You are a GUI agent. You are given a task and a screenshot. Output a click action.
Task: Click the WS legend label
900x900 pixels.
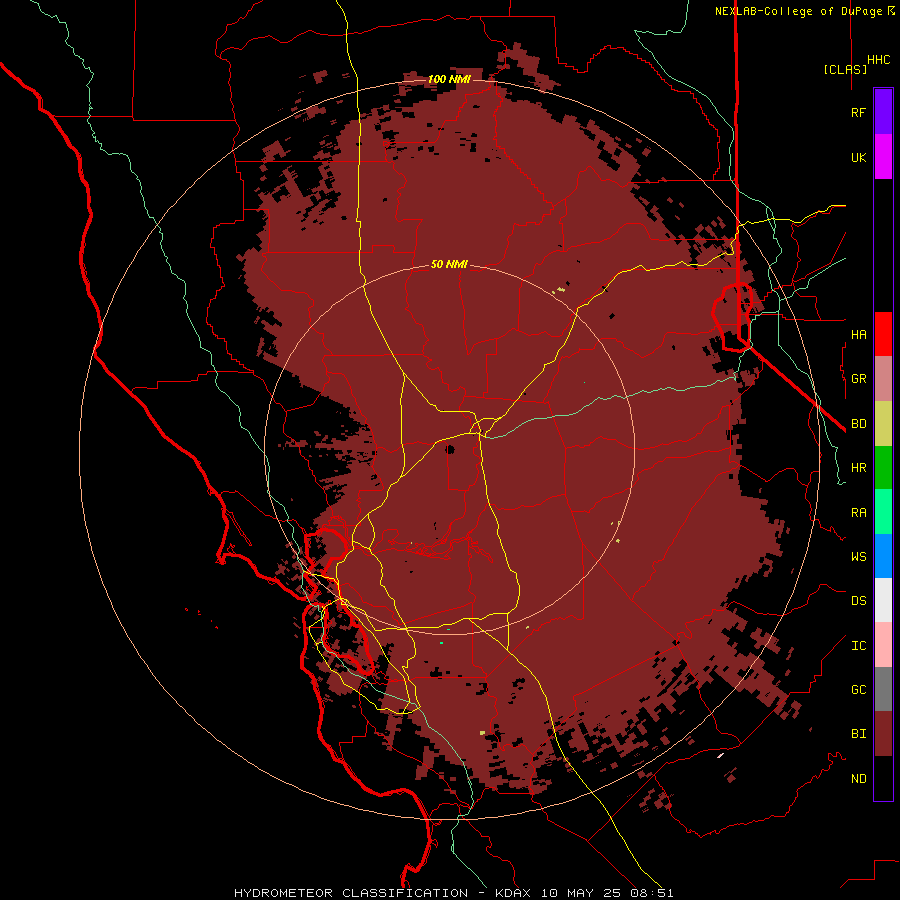pos(858,557)
